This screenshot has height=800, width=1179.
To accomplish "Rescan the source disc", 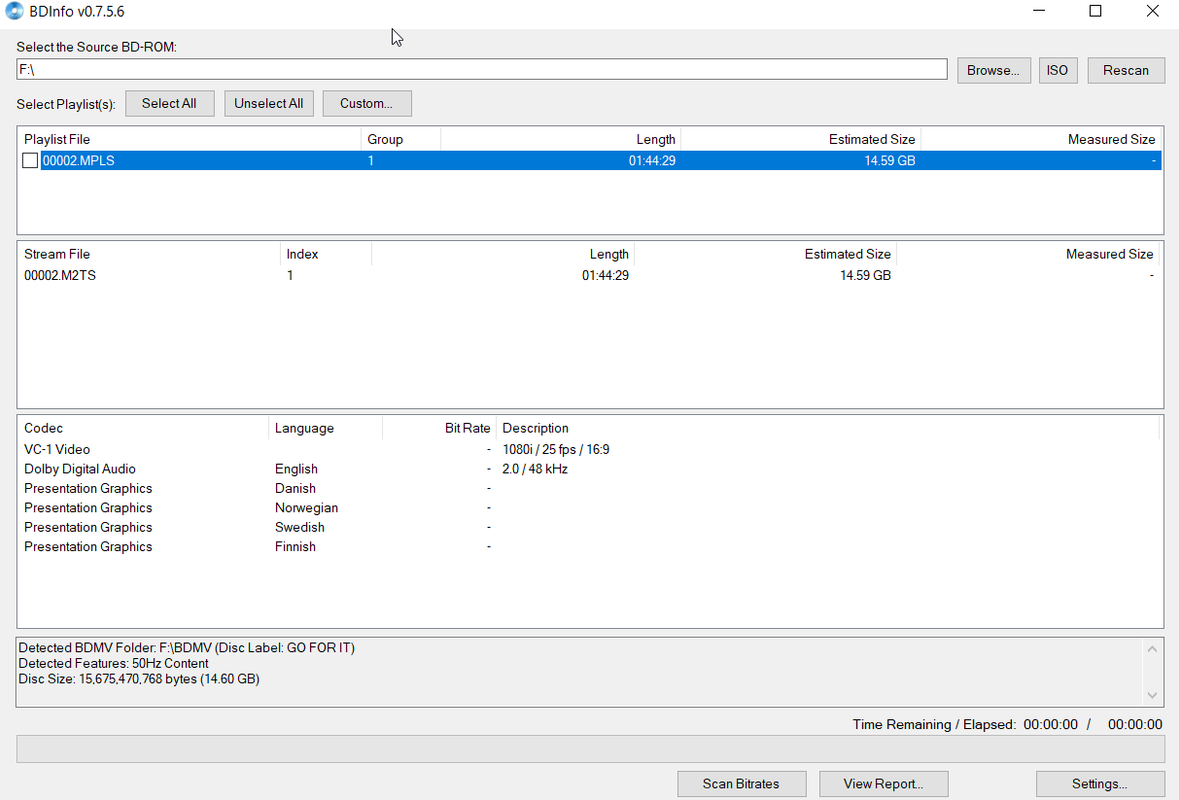I will point(1126,70).
